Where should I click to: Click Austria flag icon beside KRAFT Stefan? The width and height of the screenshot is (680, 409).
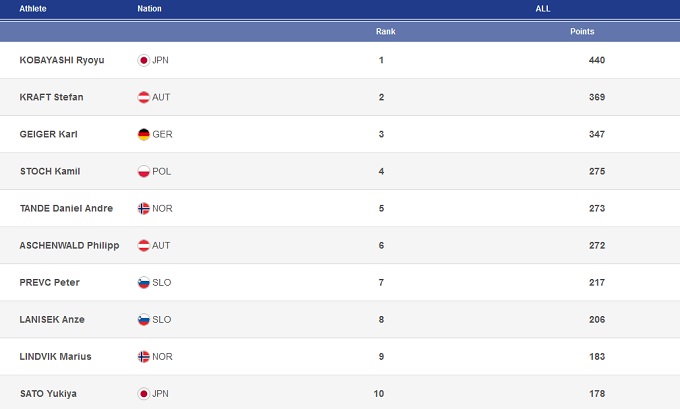[143, 97]
